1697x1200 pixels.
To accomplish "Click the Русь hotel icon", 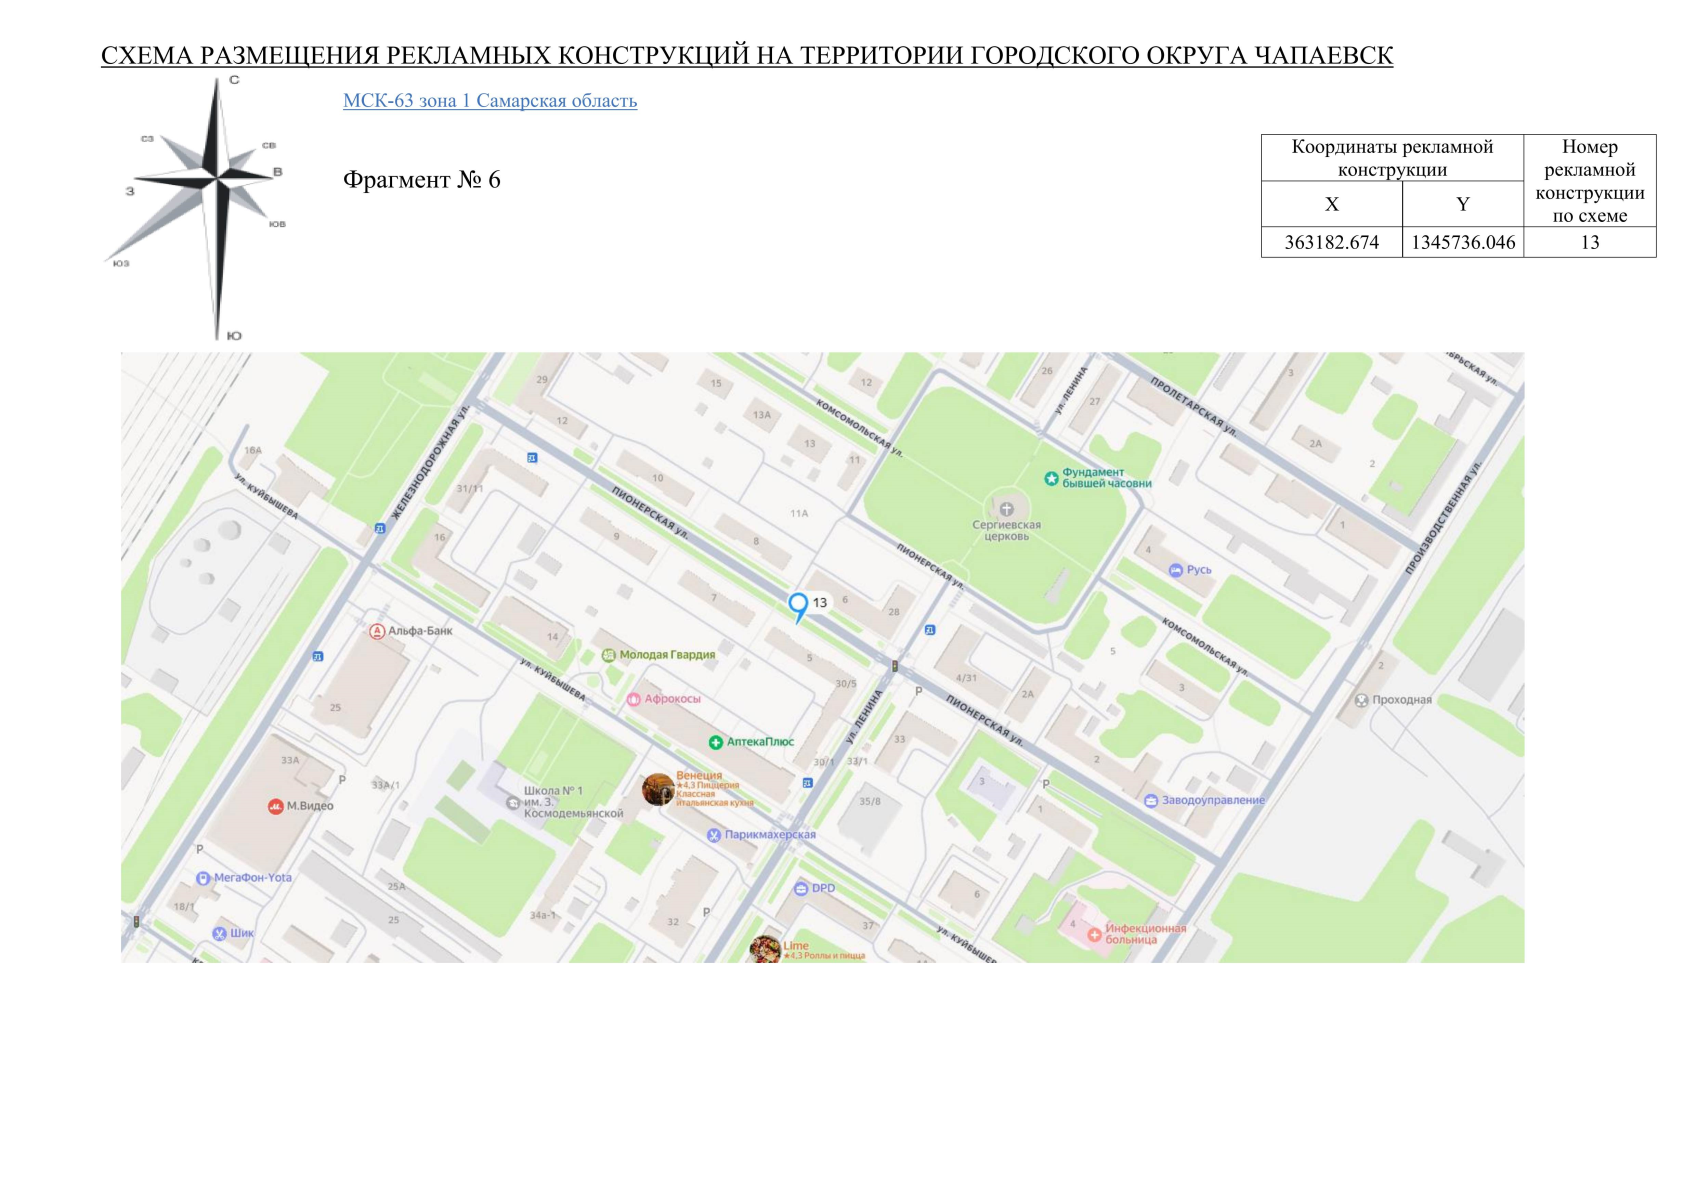I will (1175, 569).
